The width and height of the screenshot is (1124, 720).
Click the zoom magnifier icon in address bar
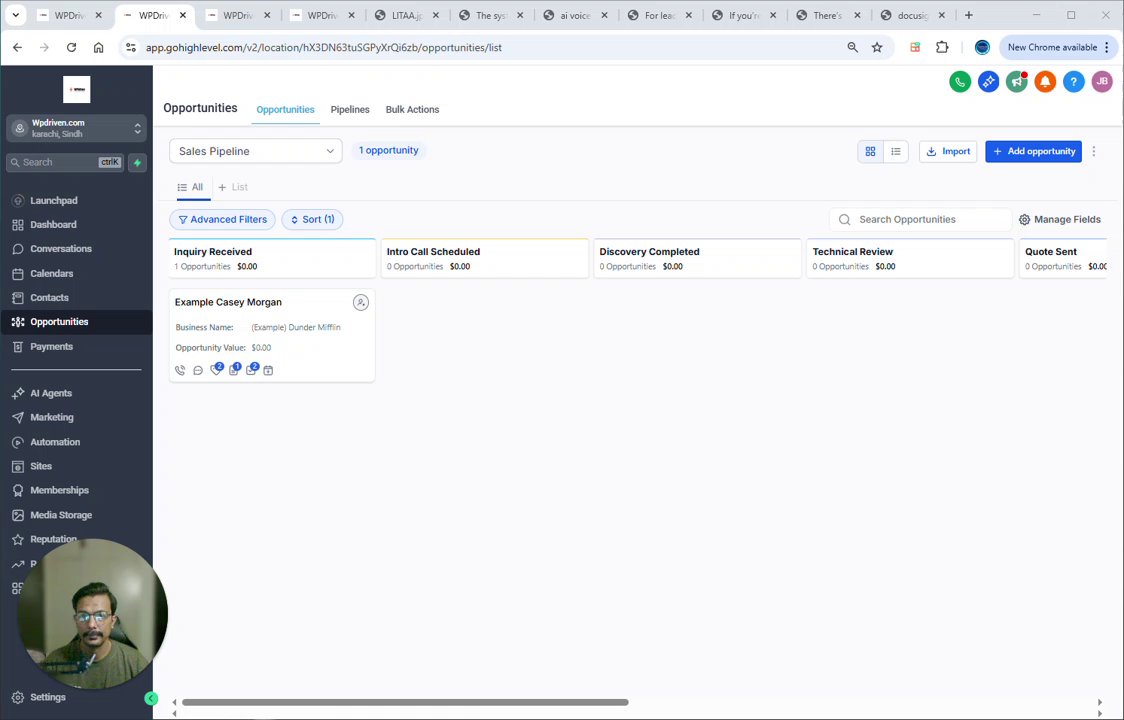(x=852, y=47)
